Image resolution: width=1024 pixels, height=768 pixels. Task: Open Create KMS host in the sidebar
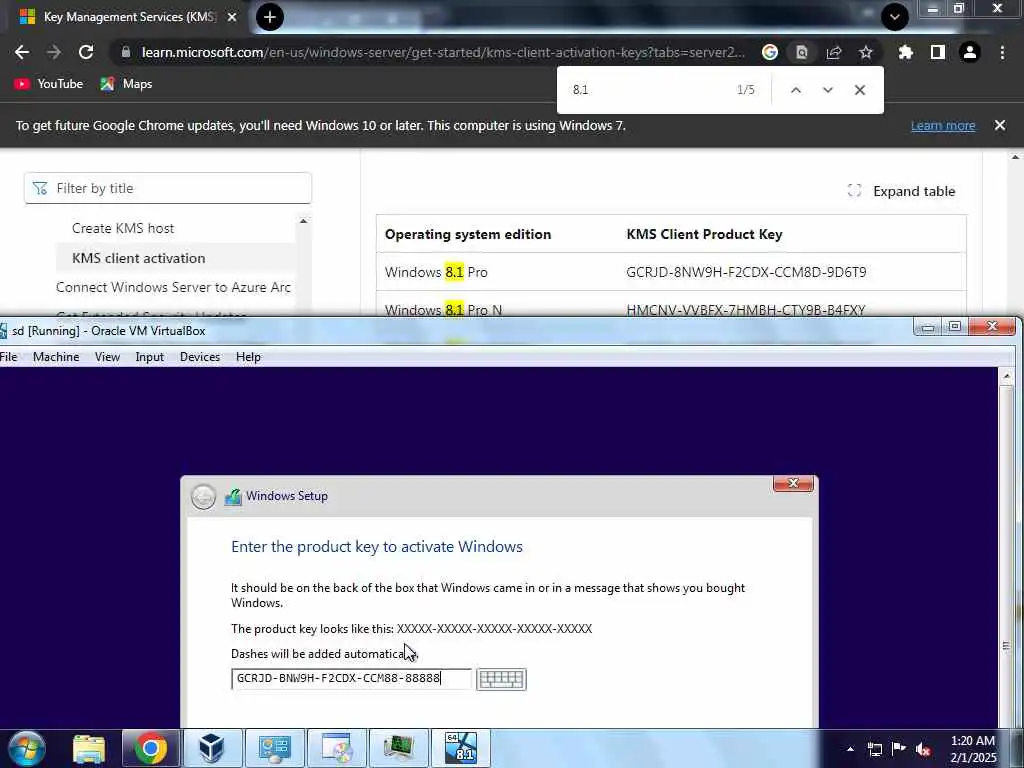click(123, 228)
